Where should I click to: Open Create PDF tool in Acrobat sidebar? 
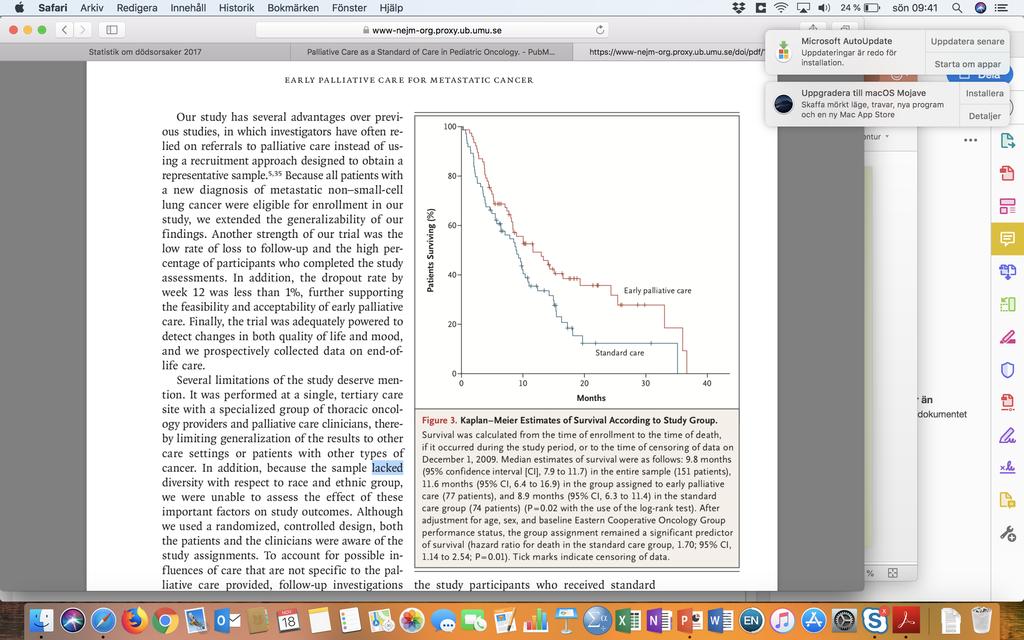(1007, 173)
